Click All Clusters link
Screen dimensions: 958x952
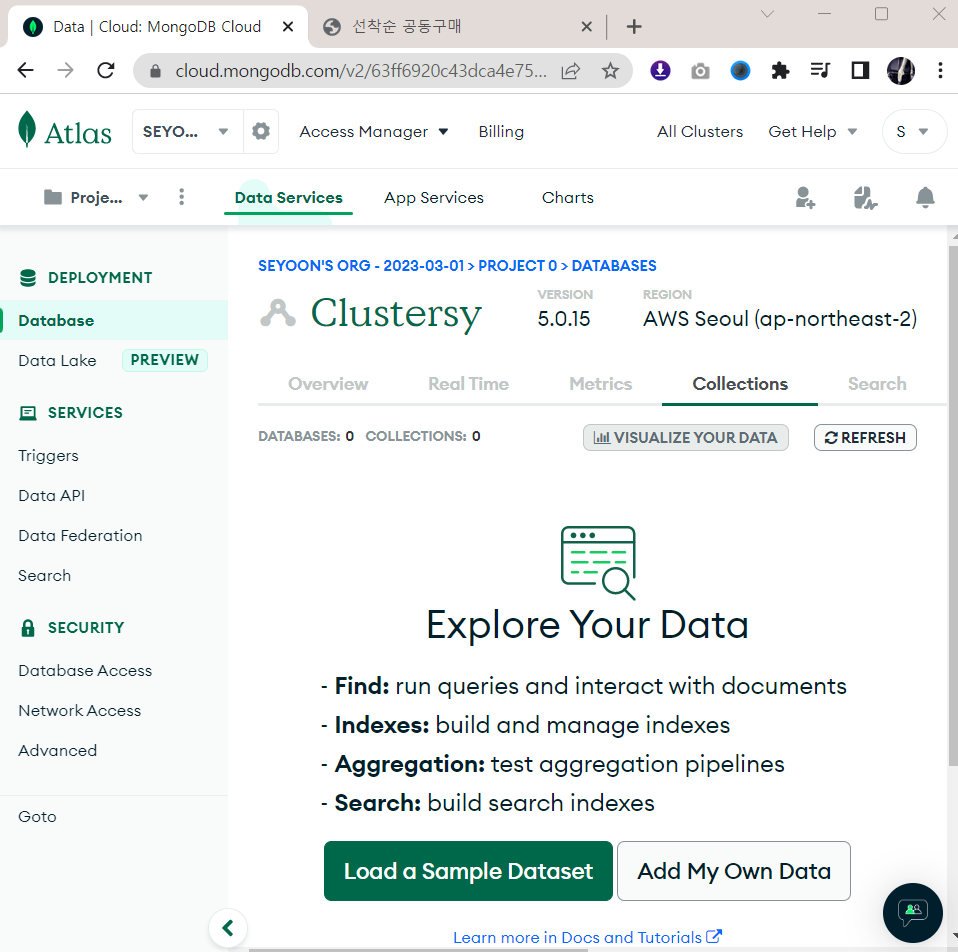tap(700, 131)
